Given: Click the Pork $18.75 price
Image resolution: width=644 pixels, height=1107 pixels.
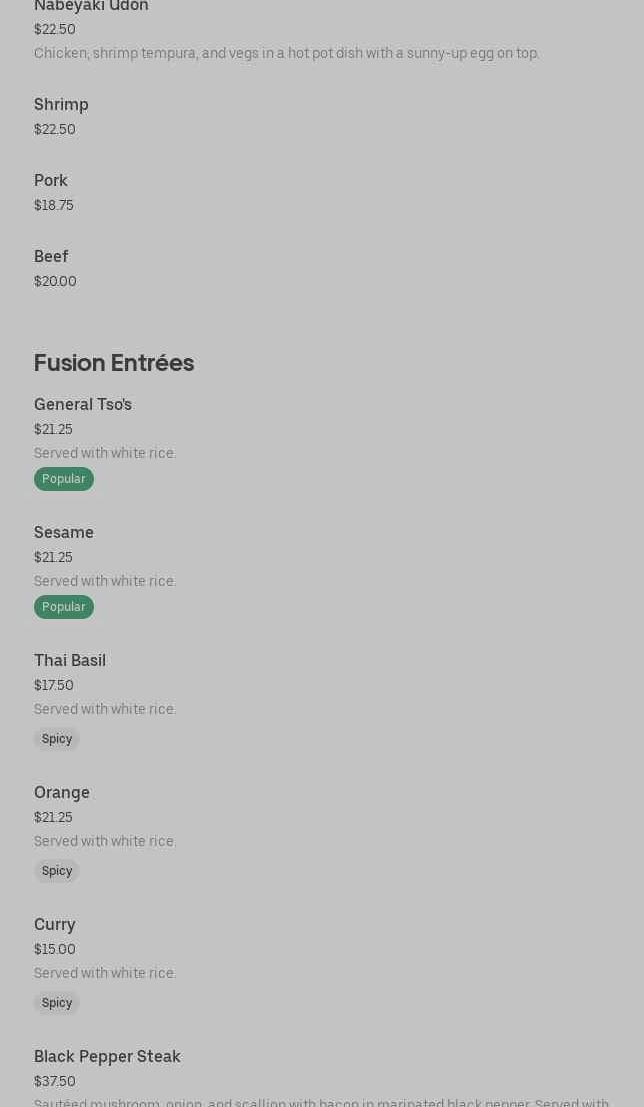Looking at the screenshot, I should coord(54,205).
